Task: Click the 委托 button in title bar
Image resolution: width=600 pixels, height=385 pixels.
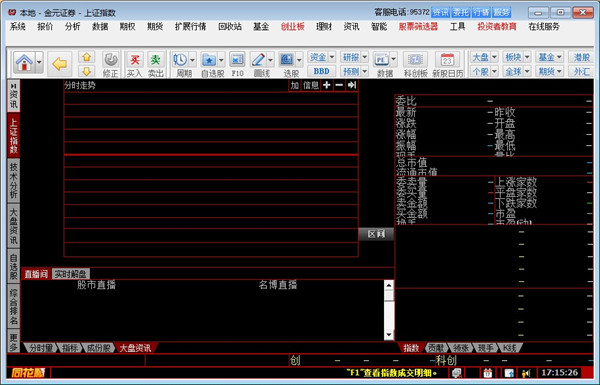Action: [x=460, y=13]
